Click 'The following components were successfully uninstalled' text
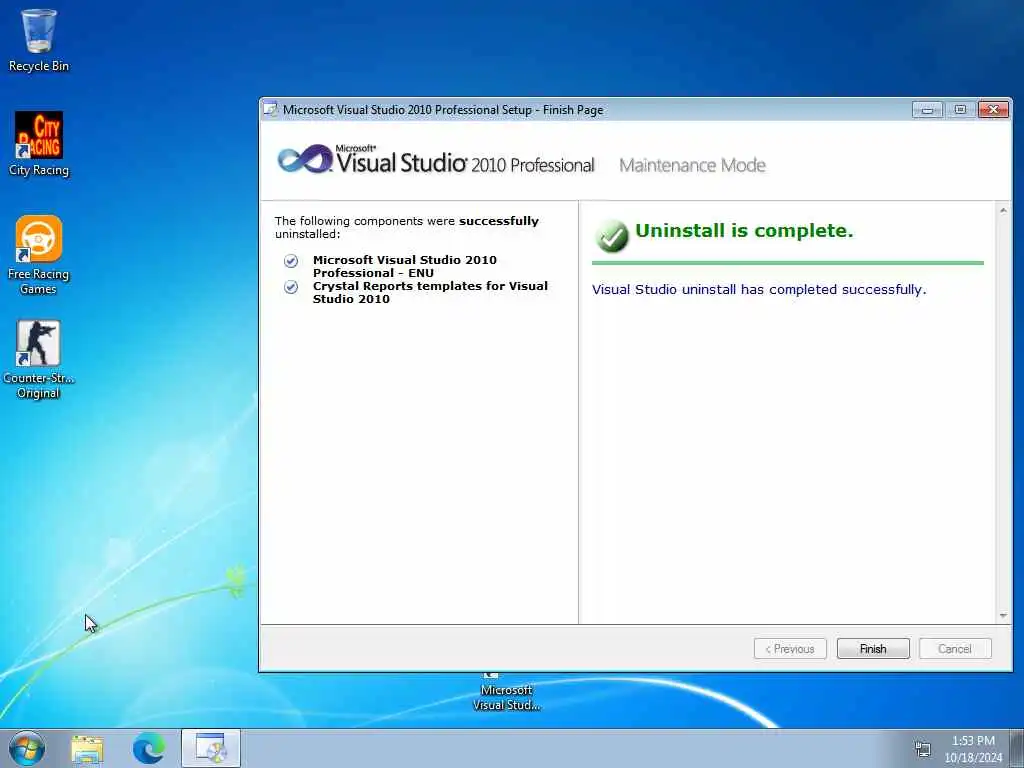This screenshot has width=1024, height=768. coord(407,227)
